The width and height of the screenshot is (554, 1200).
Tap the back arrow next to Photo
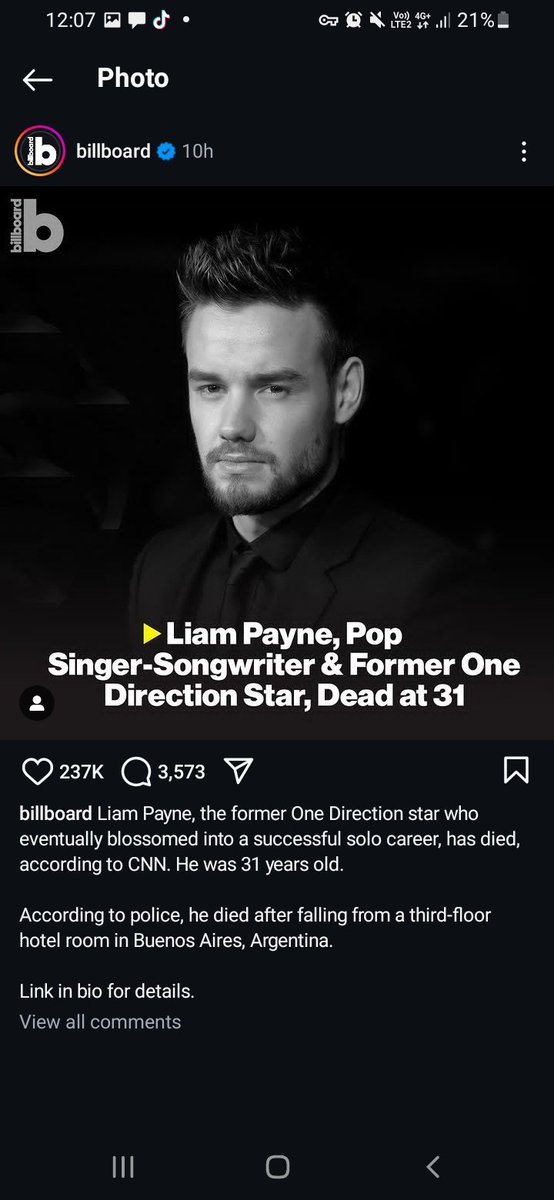click(x=37, y=80)
